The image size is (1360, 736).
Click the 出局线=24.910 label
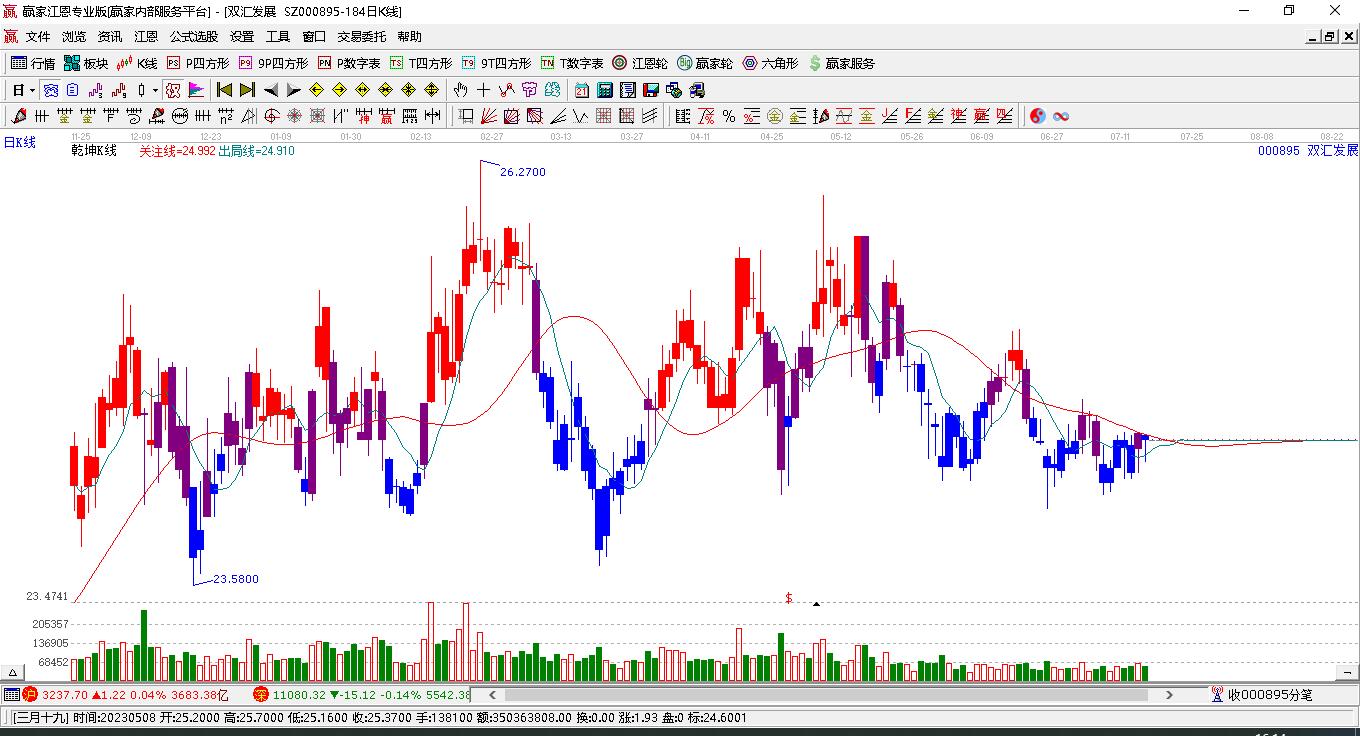(257, 151)
